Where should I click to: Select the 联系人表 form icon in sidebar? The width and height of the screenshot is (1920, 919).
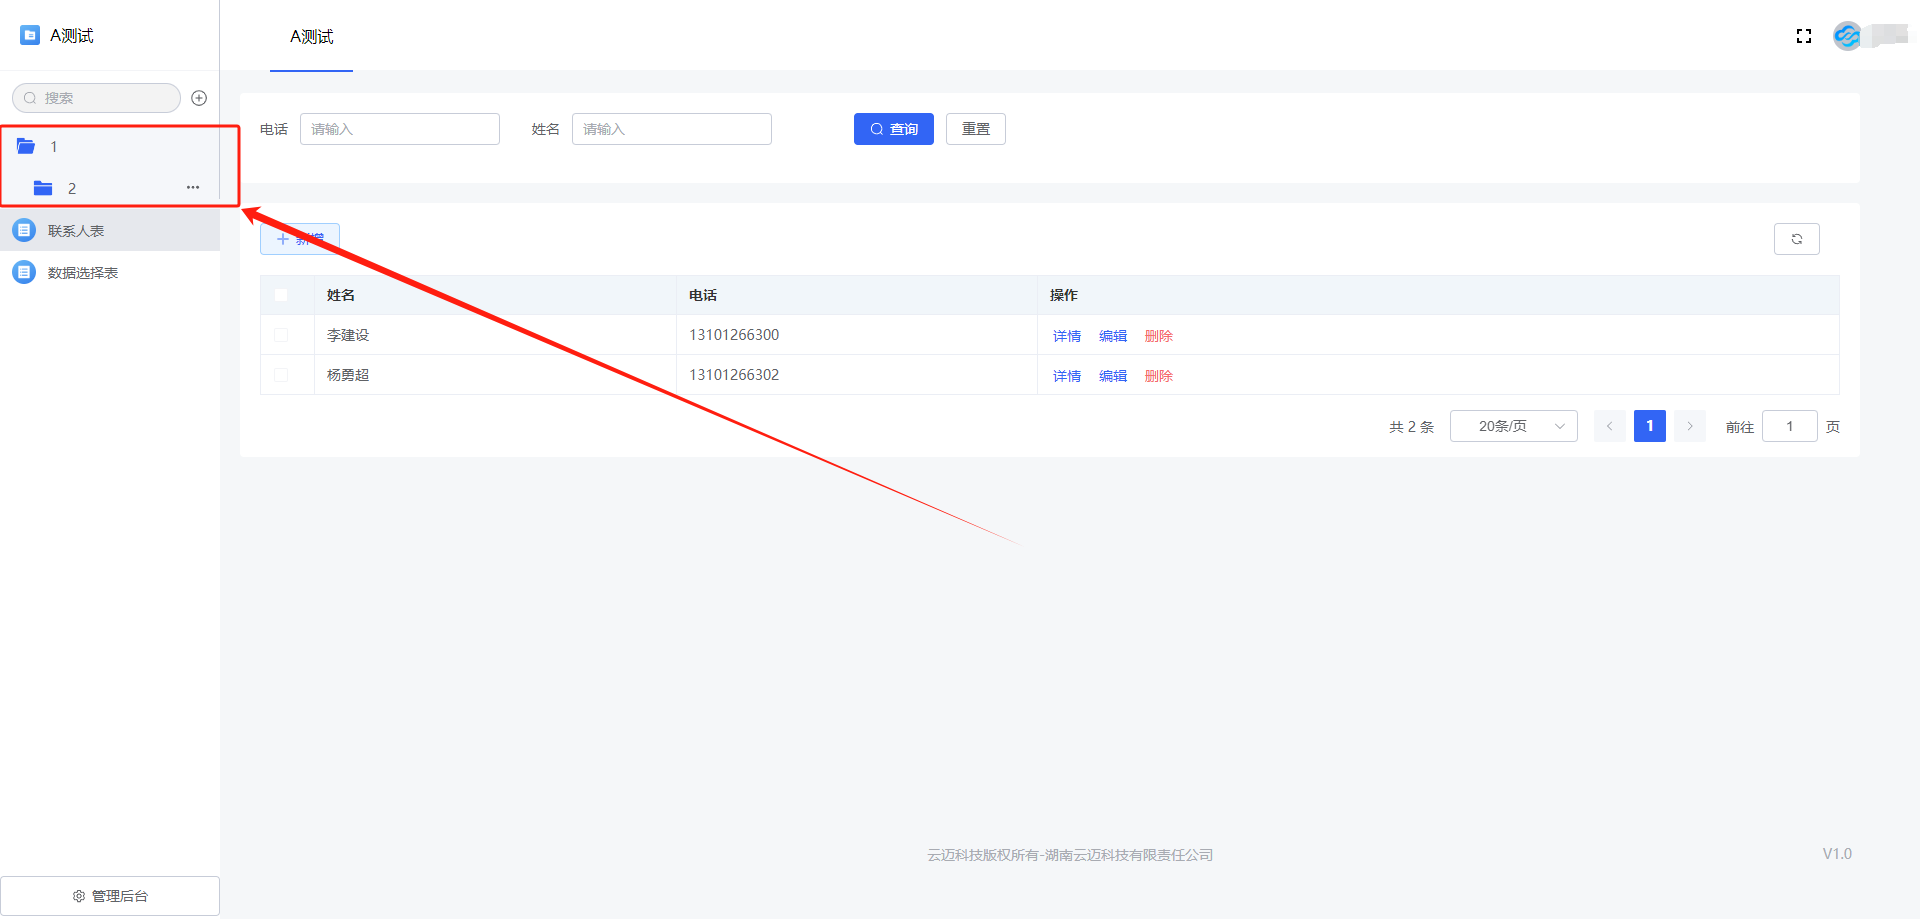tap(25, 231)
